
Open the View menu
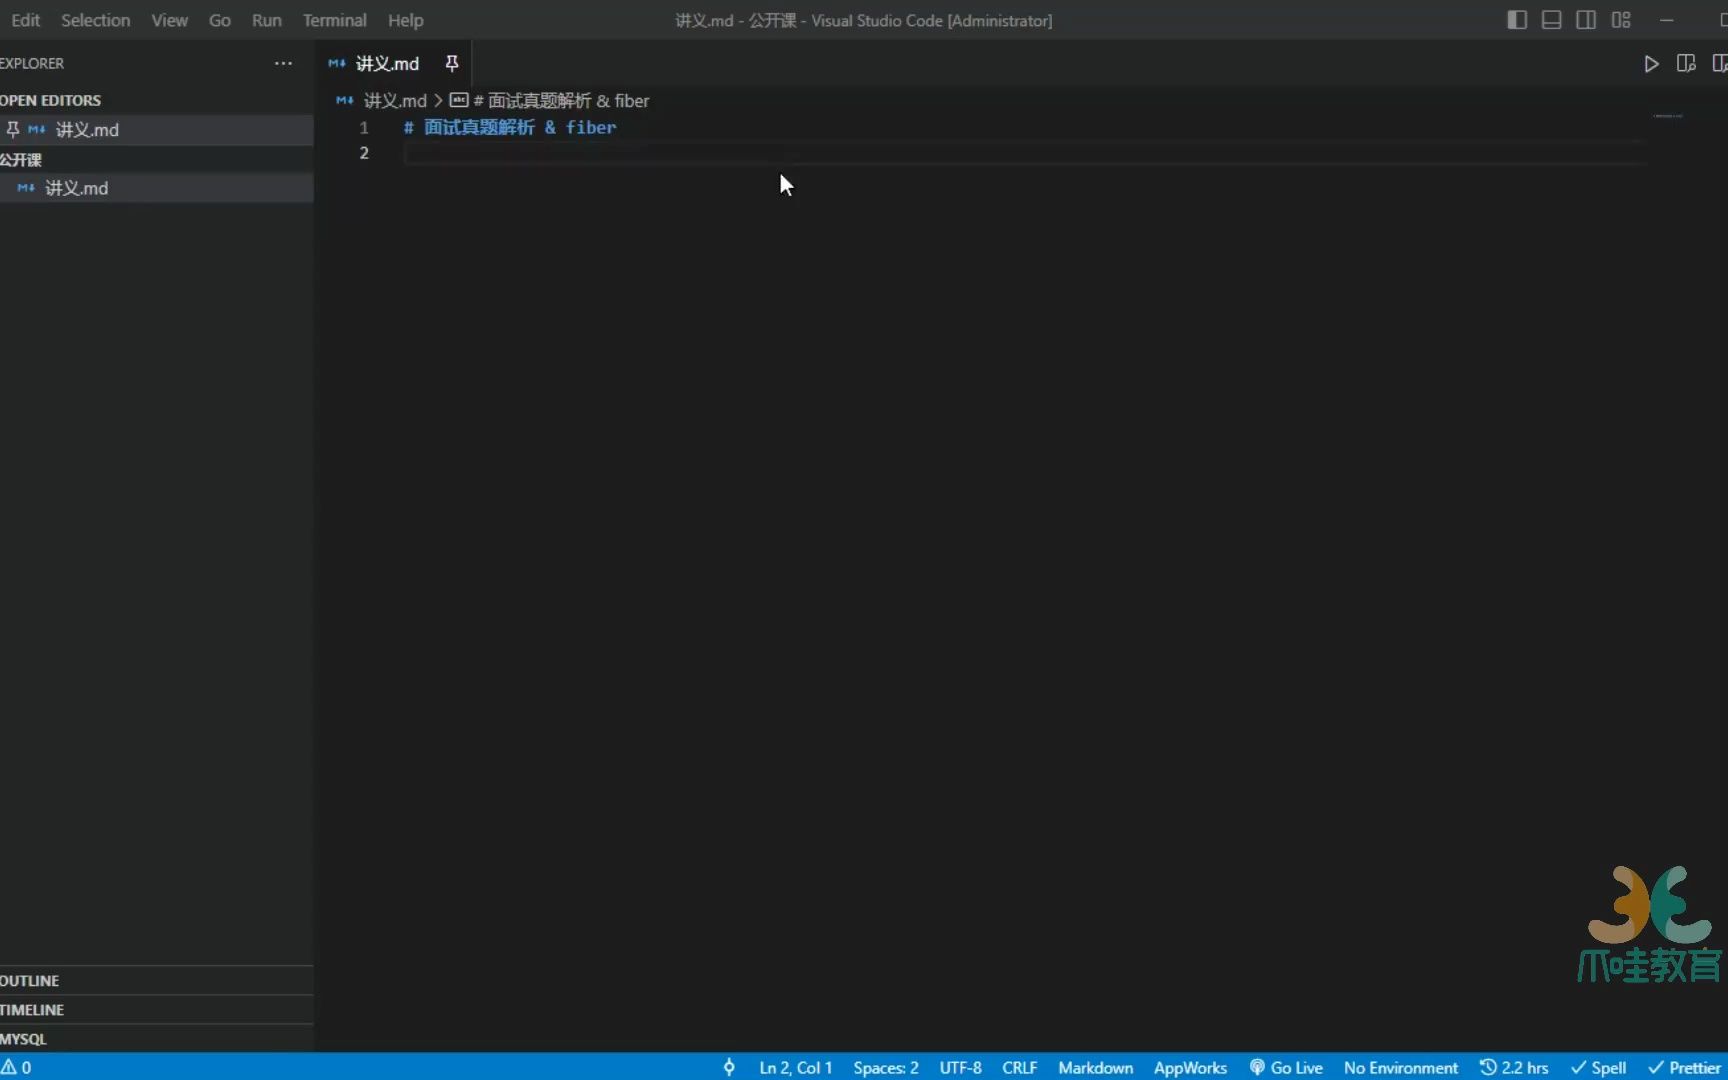pyautogui.click(x=169, y=20)
